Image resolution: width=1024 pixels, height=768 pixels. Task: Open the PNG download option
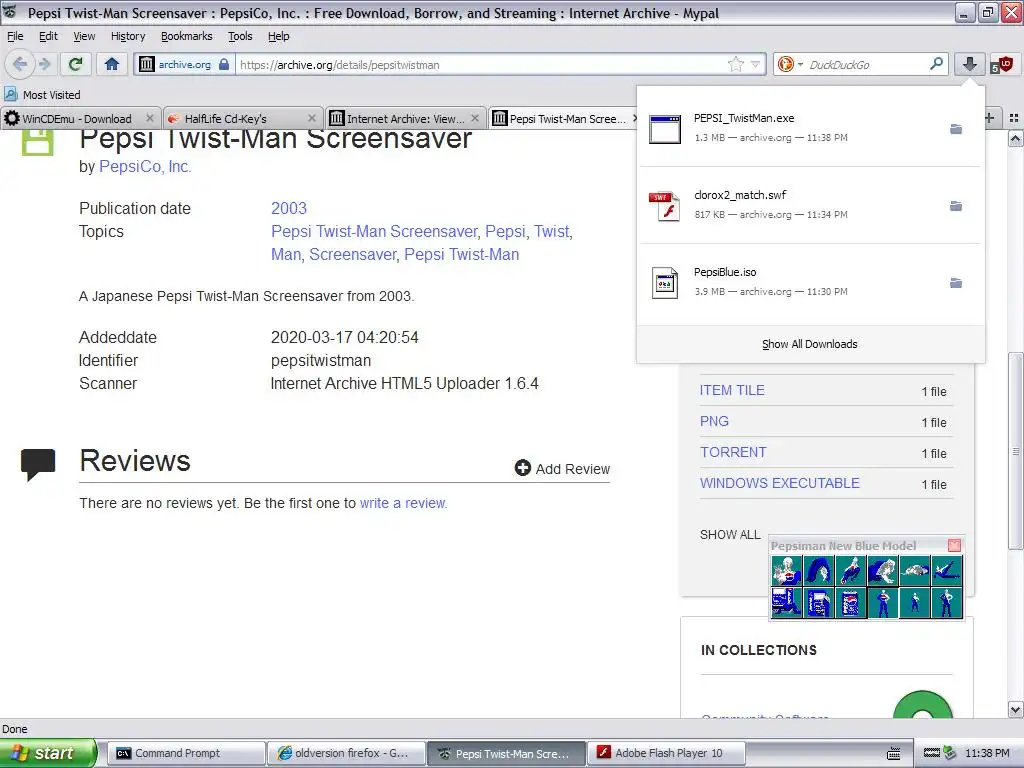click(714, 421)
